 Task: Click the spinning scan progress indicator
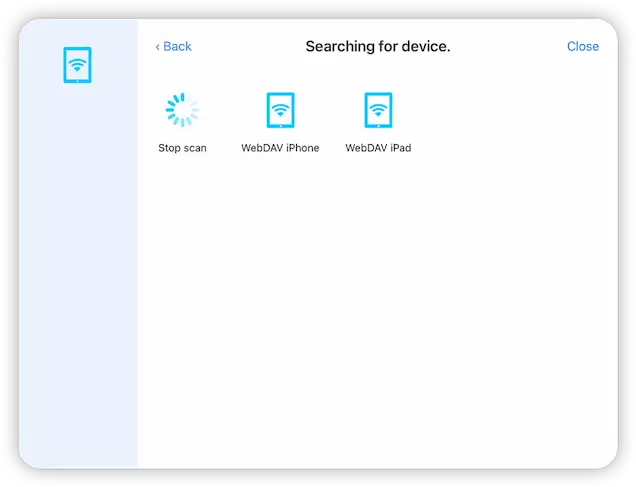(x=182, y=111)
